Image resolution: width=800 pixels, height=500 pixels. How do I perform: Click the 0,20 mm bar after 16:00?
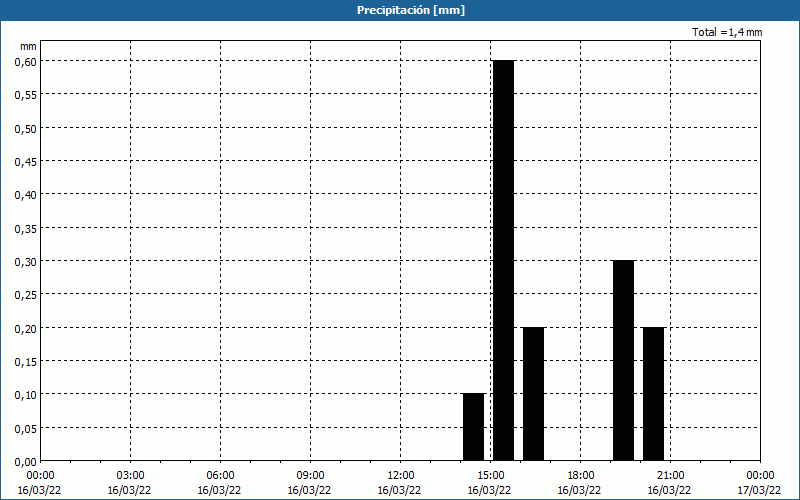pyautogui.click(x=534, y=394)
